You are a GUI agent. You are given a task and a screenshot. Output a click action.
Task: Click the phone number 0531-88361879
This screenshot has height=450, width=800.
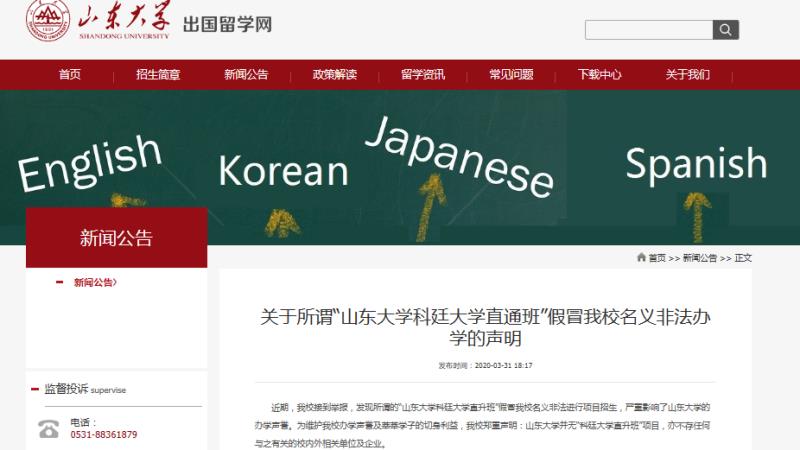coord(104,435)
